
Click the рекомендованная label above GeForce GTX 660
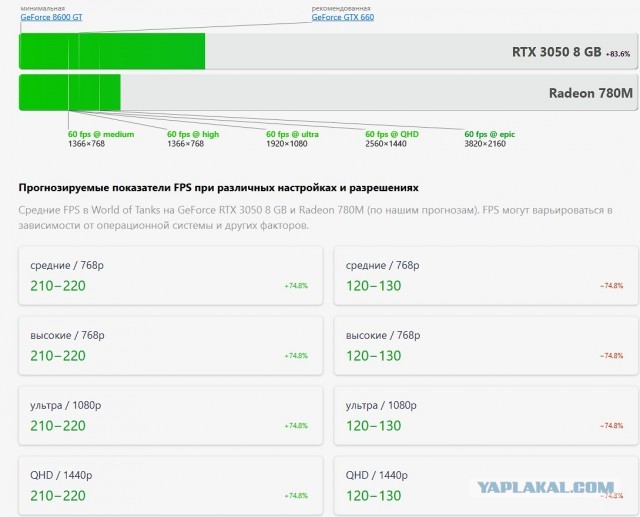point(341,8)
